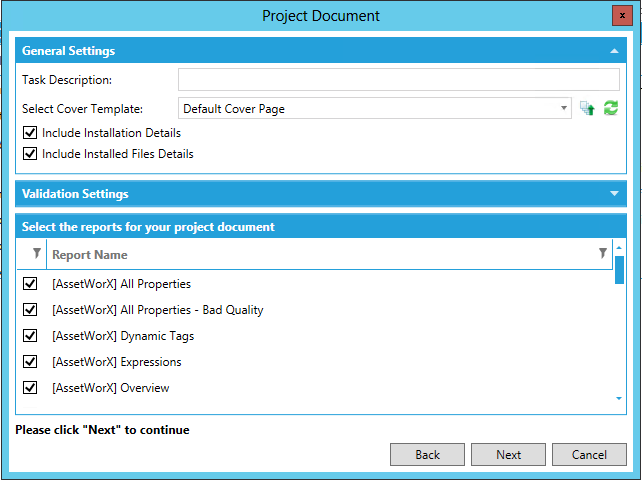
Task: Open the Select Cover Template dropdown
Action: (564, 108)
